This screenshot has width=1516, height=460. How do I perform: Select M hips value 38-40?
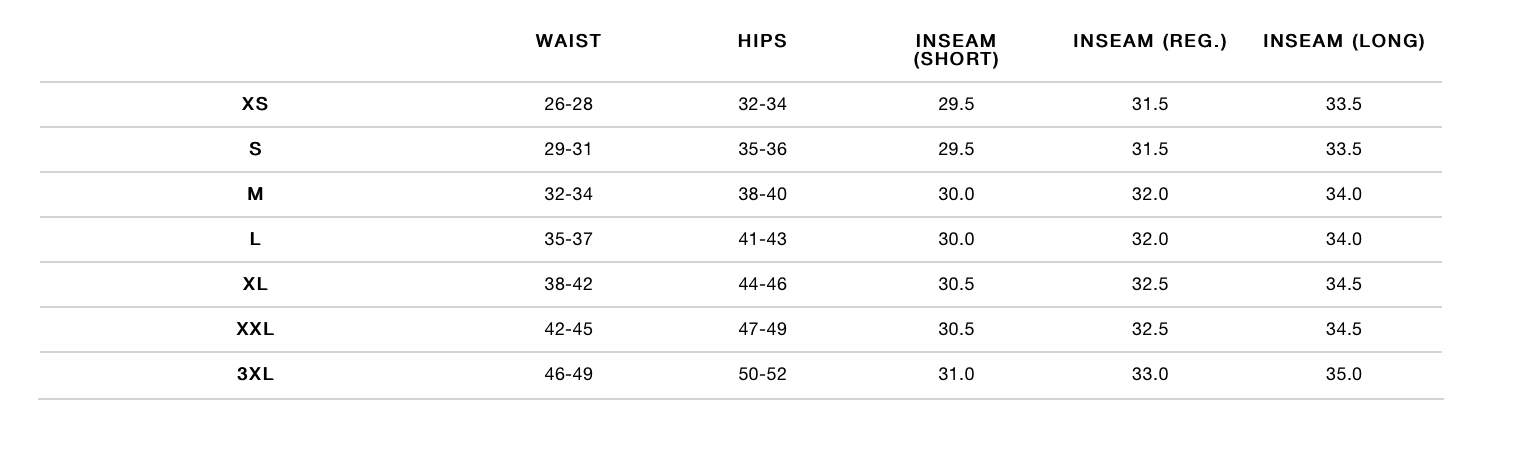pyautogui.click(x=762, y=194)
